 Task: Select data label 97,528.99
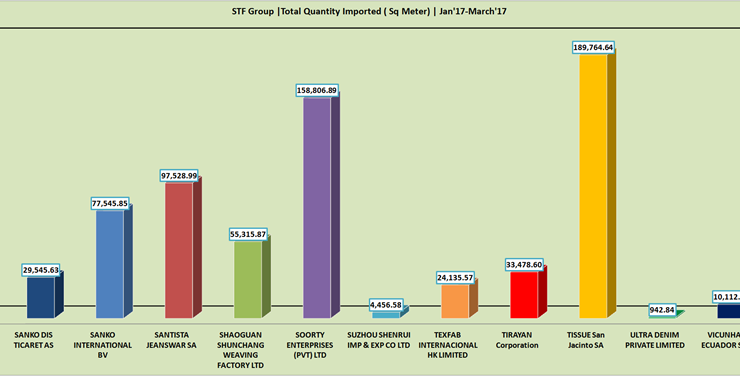(179, 175)
